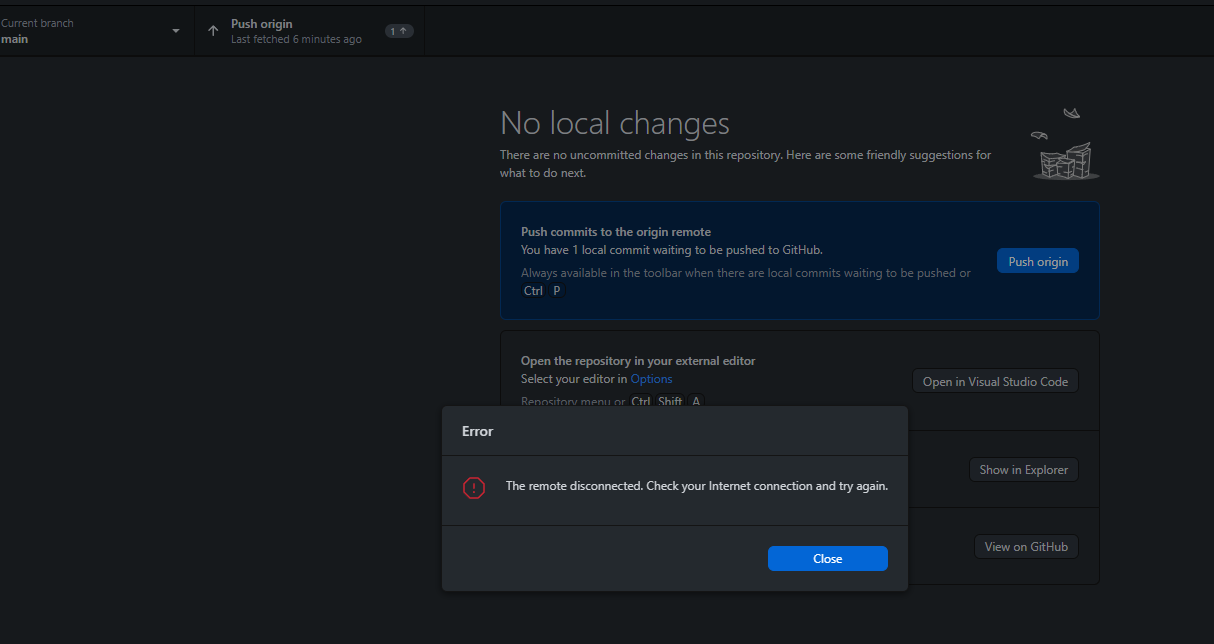The height and width of the screenshot is (644, 1214).
Task: Close the Error dialog
Action: point(827,559)
